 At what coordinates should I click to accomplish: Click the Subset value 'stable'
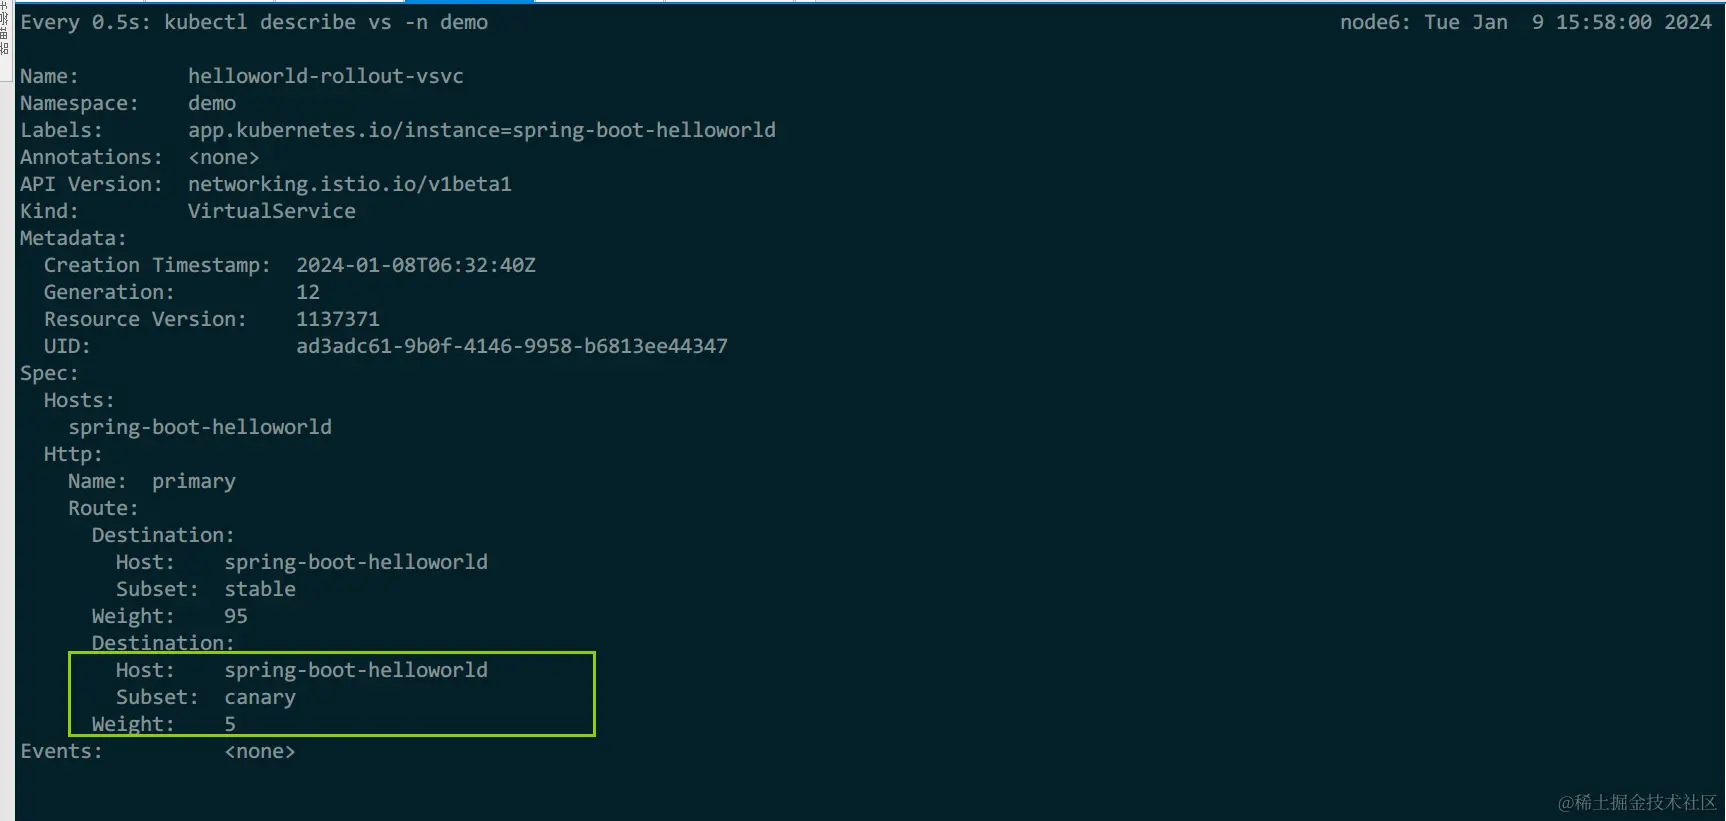(x=260, y=589)
